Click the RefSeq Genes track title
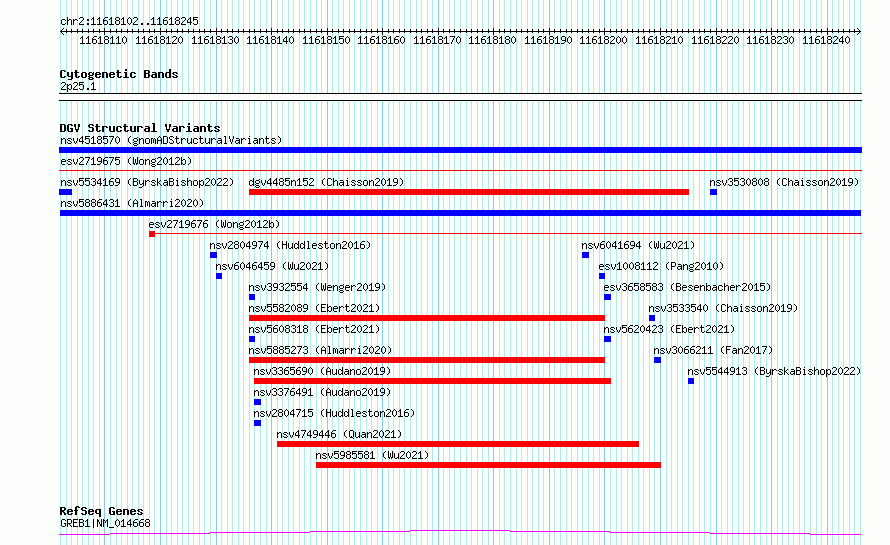Viewport: 890px width, 545px height. pos(102,512)
